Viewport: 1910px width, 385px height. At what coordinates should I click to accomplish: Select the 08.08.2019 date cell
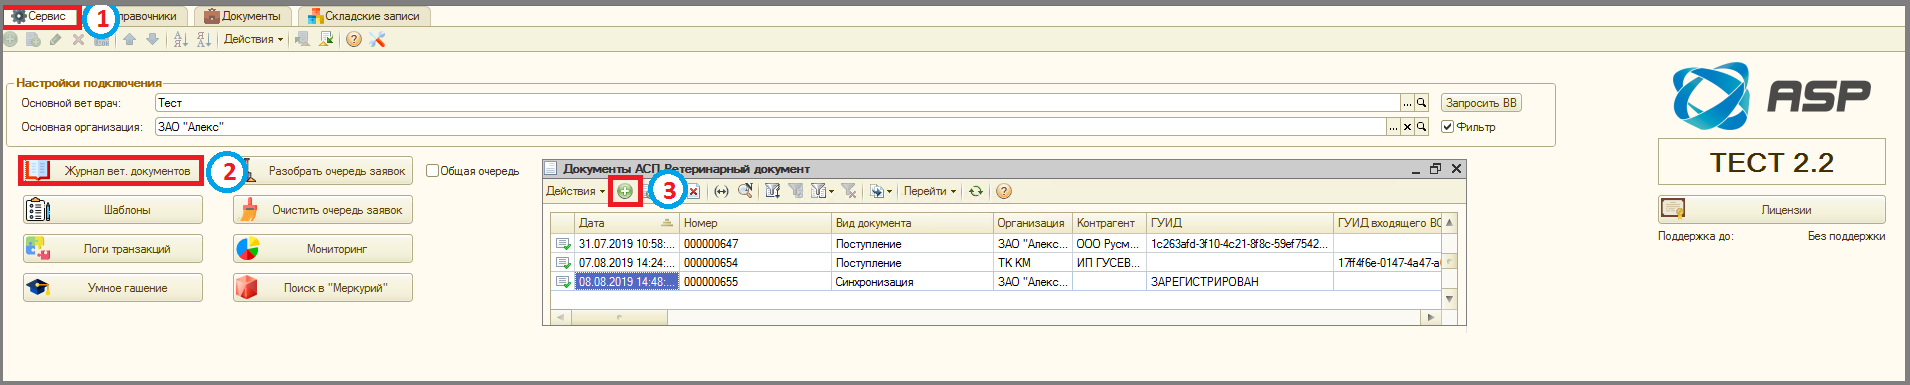pyautogui.click(x=627, y=282)
